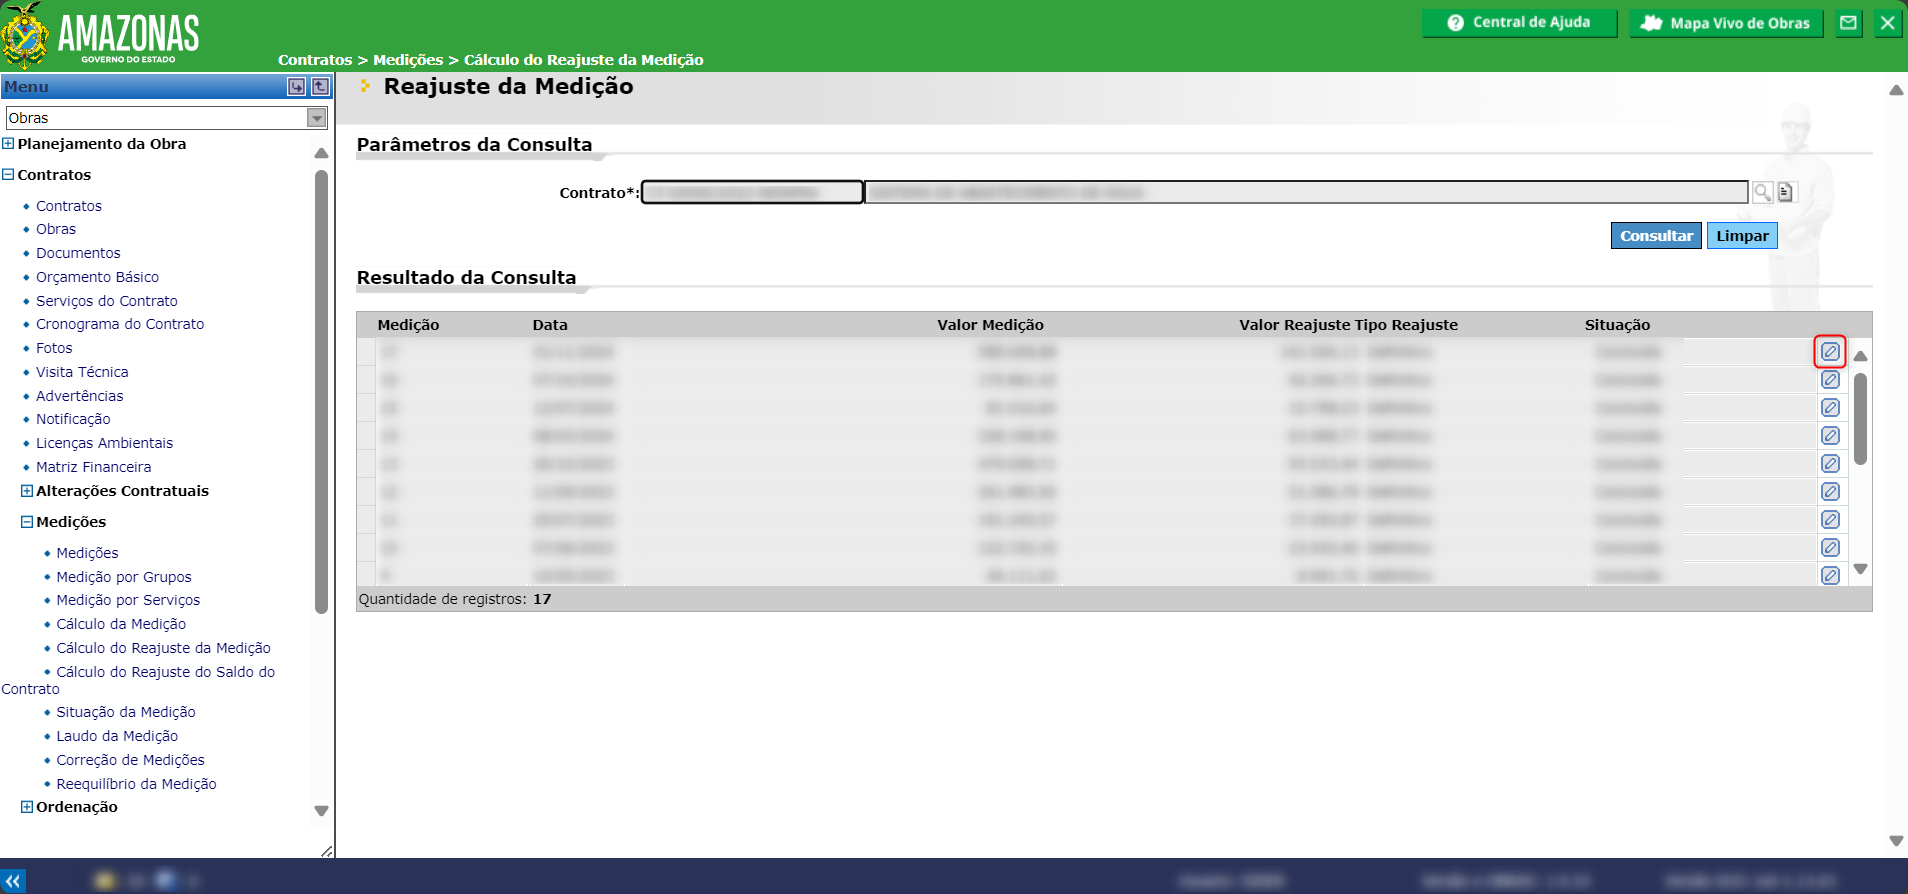
Task: Click the menu panel scroll-down arrow
Action: pos(321,811)
